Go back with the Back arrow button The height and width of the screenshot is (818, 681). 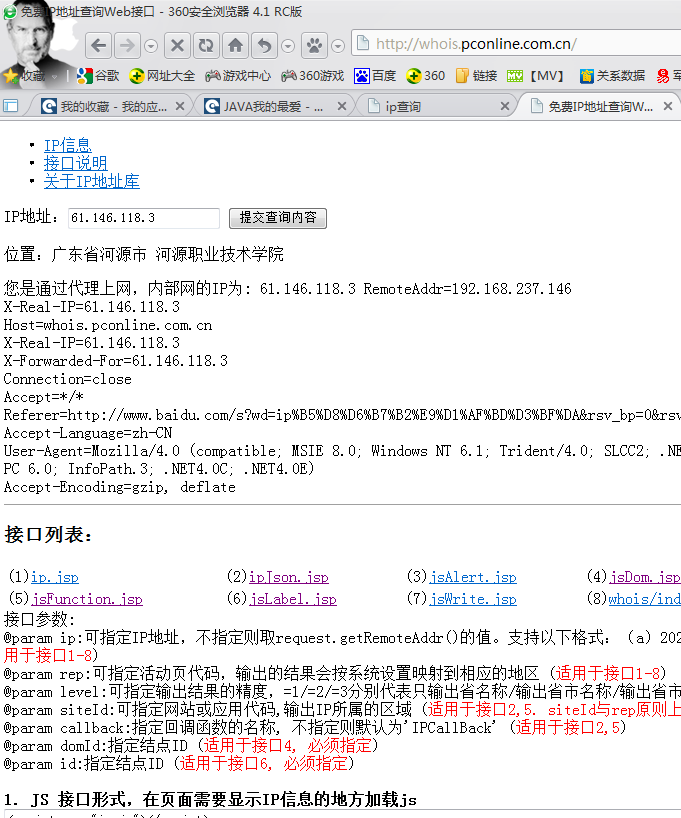click(99, 46)
